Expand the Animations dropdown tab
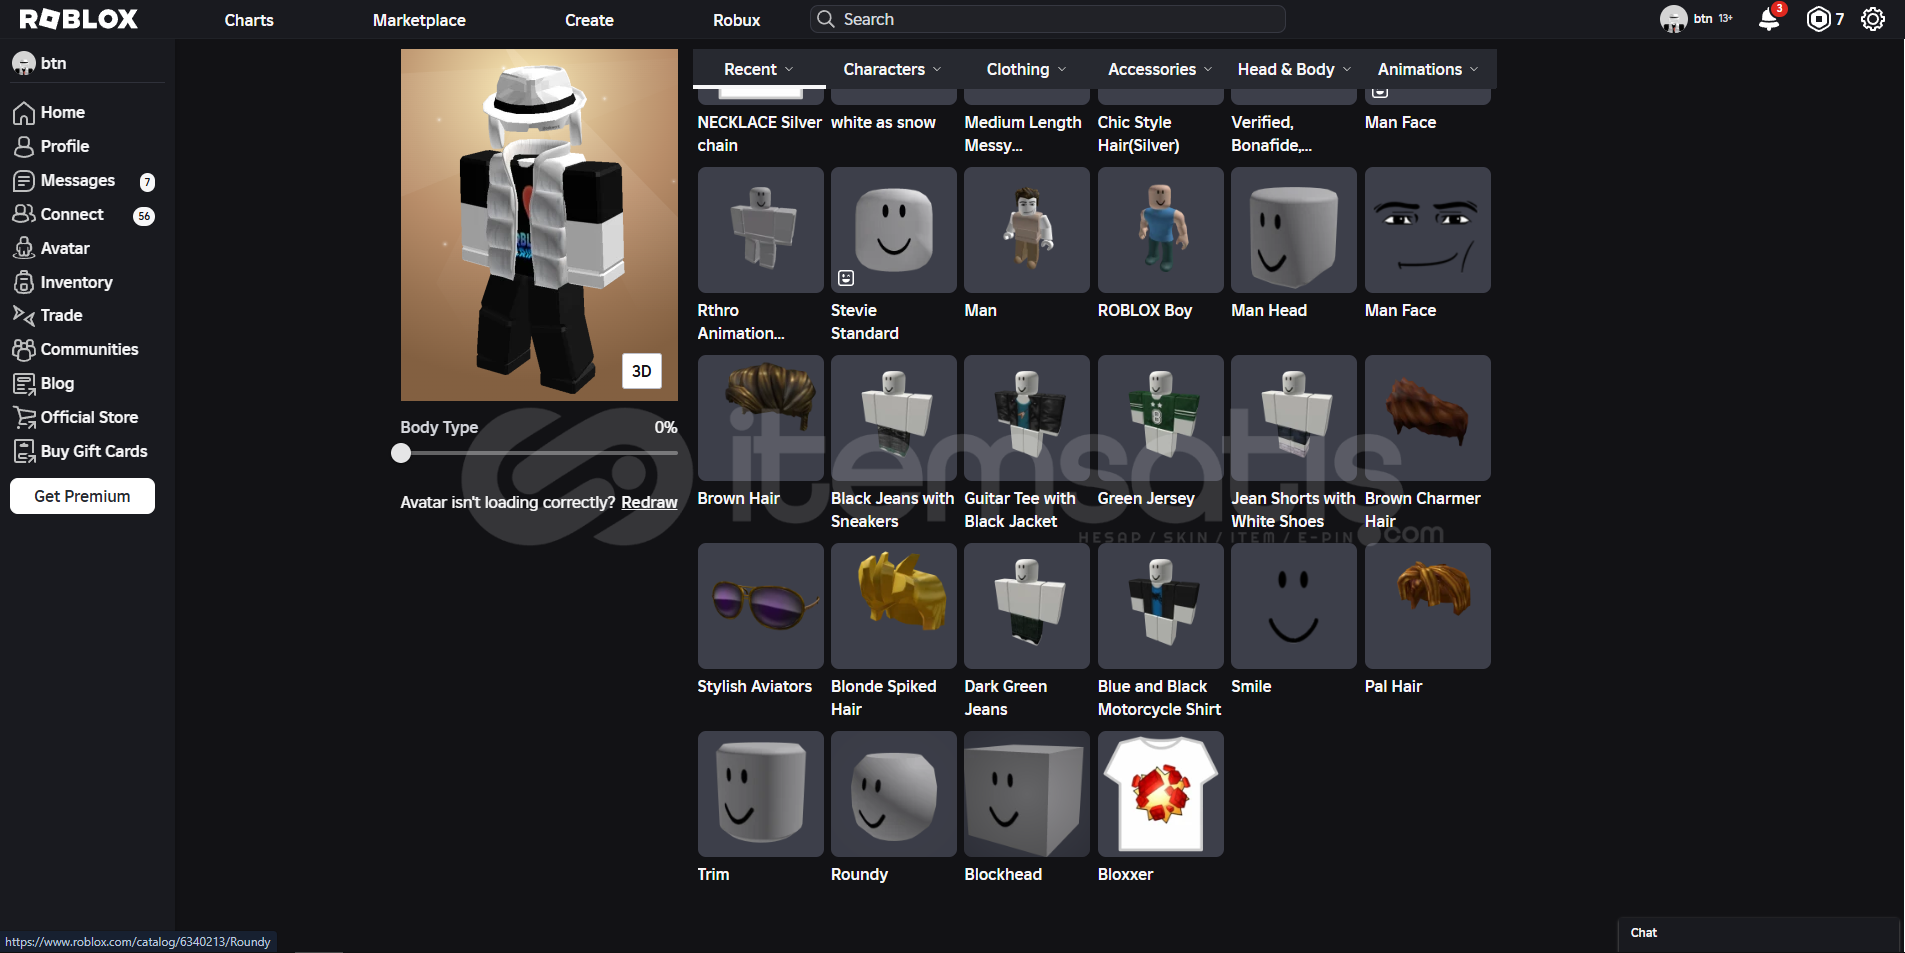This screenshot has width=1905, height=953. (x=1428, y=69)
